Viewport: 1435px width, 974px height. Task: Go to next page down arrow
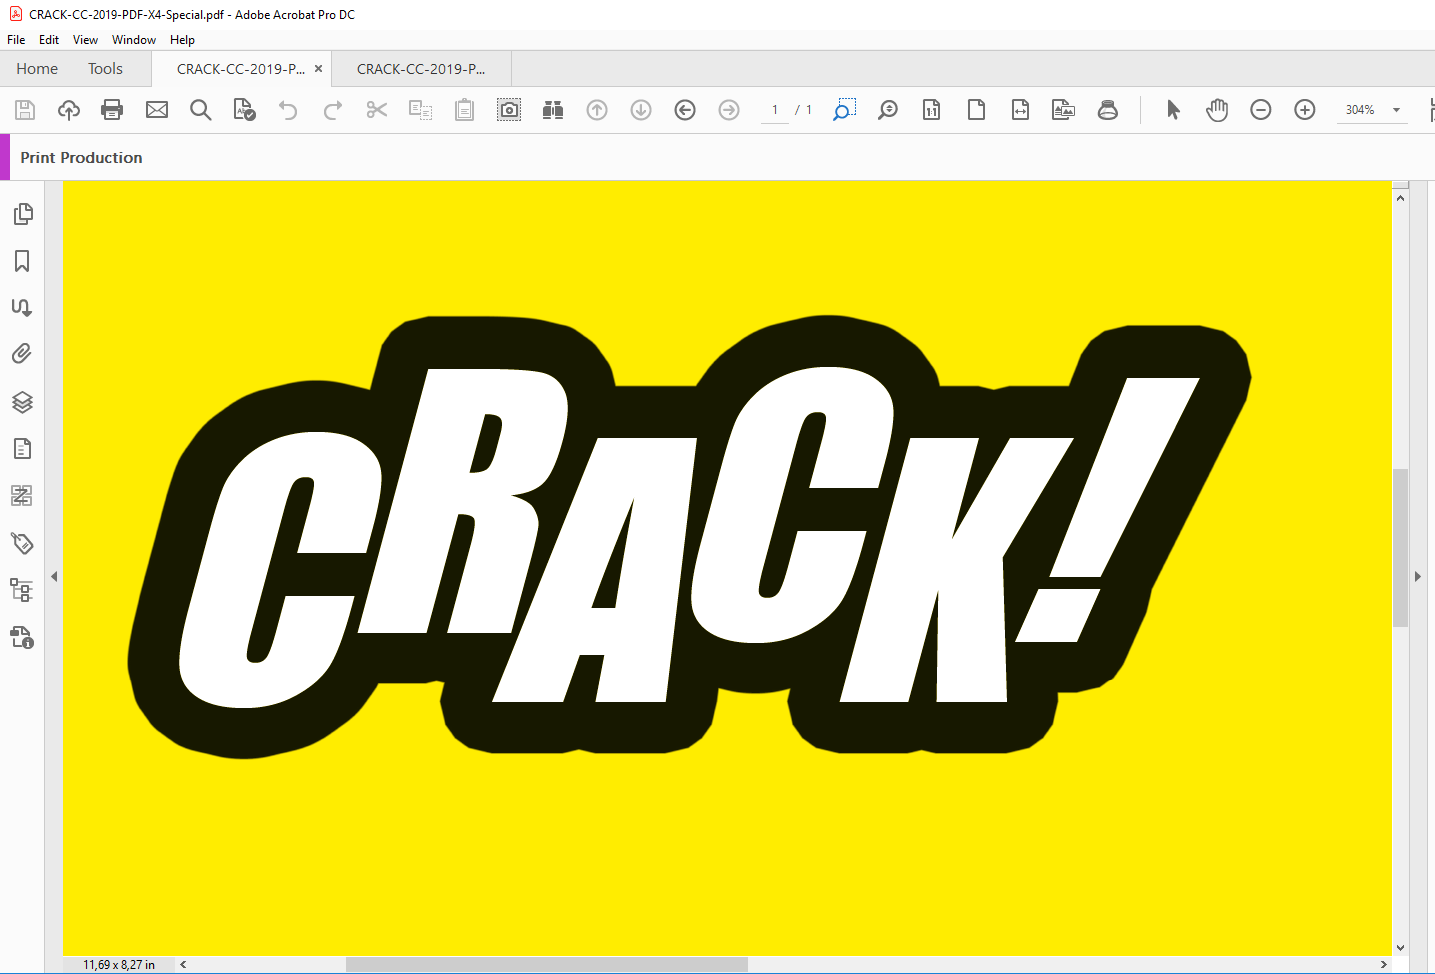point(641,110)
